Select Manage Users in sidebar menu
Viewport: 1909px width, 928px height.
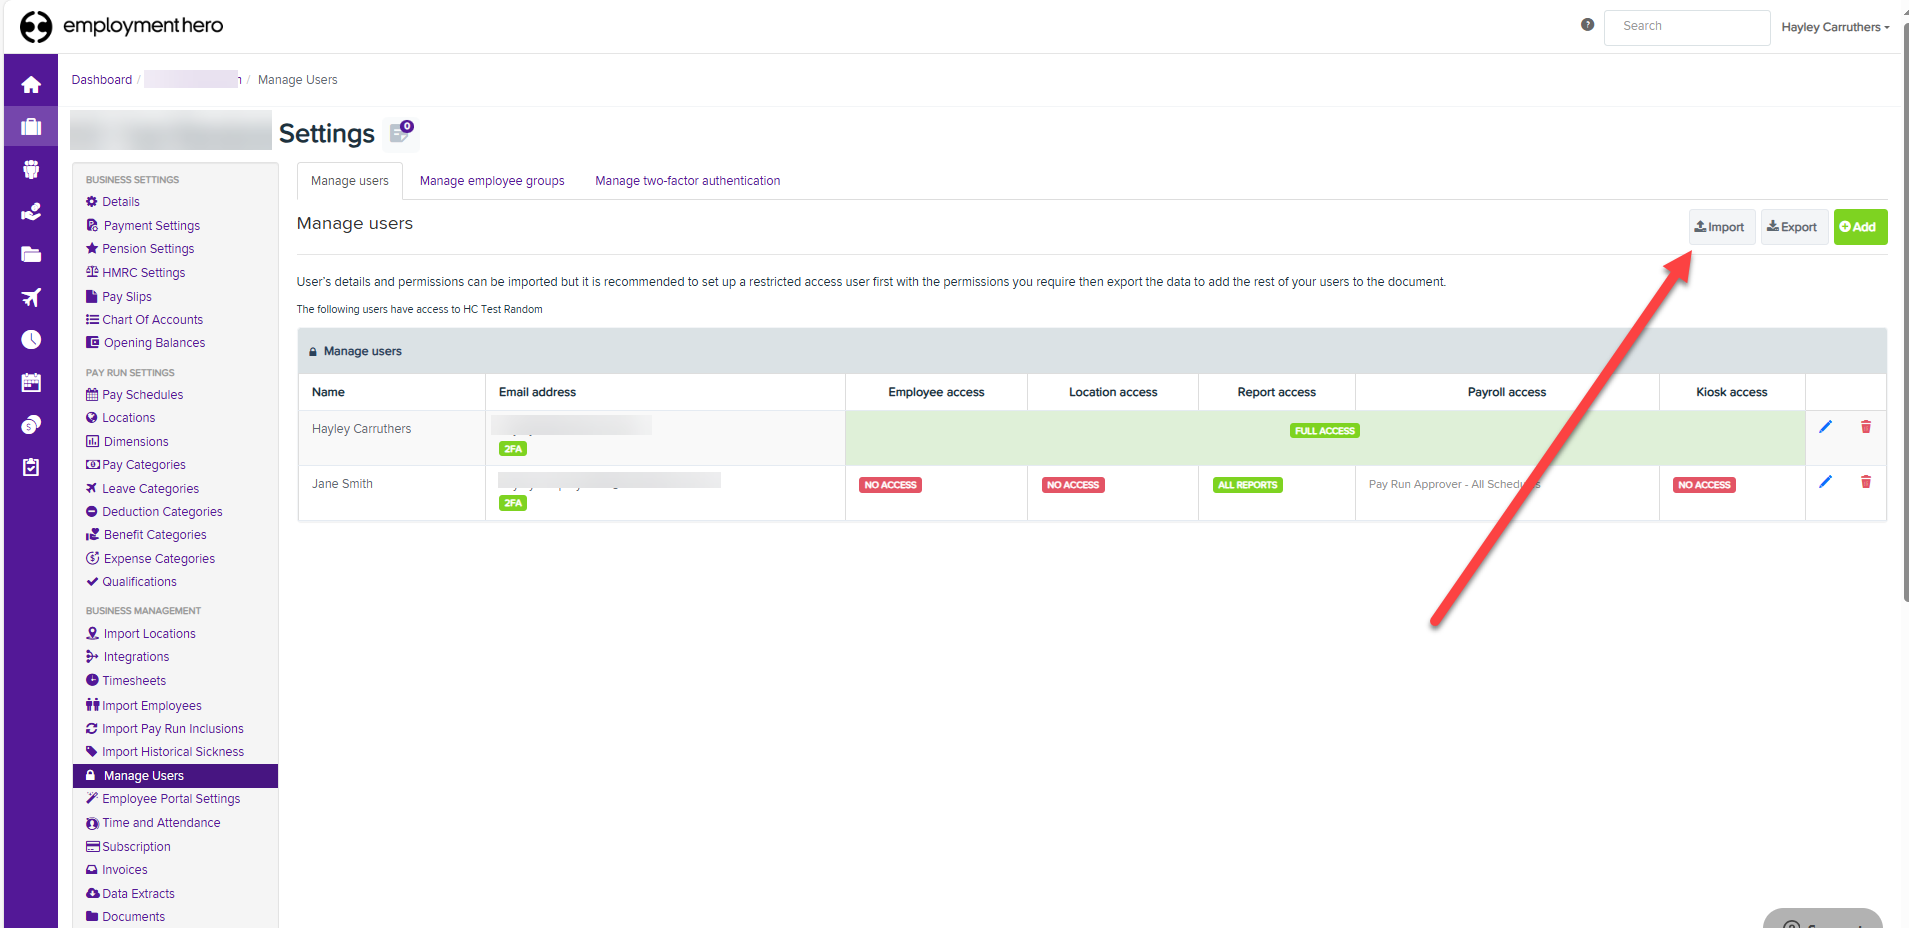pos(175,776)
